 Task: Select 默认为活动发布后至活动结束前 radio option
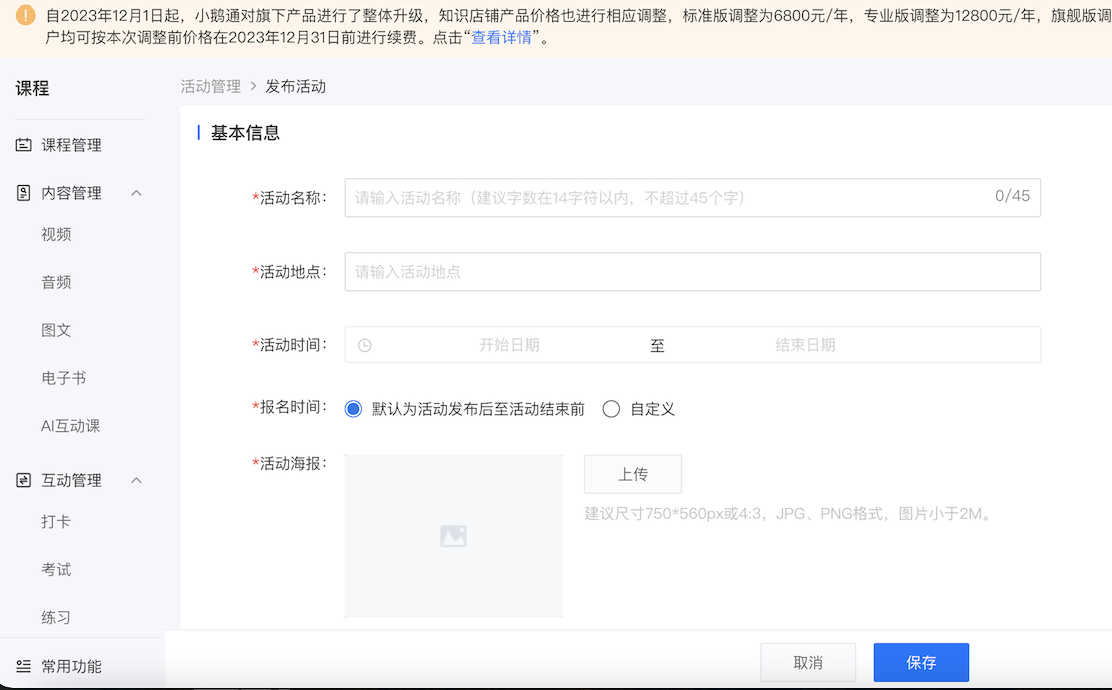coord(353,409)
